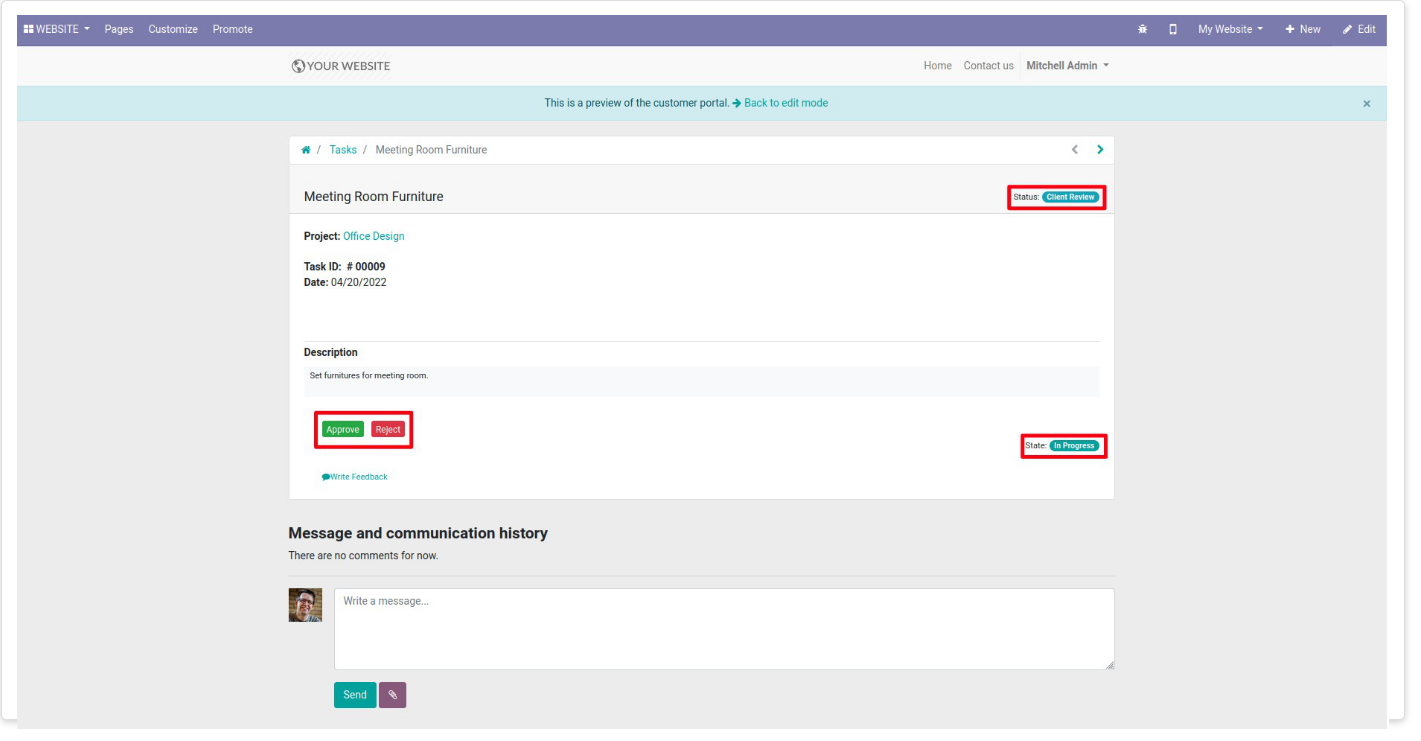Image resolution: width=1421 pixels, height=741 pixels.
Task: Click the description text about furnitures
Action: pyautogui.click(x=369, y=376)
